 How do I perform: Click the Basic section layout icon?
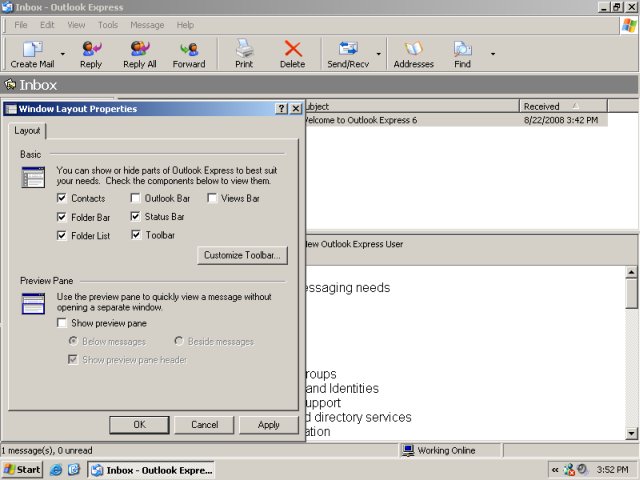pyautogui.click(x=33, y=178)
